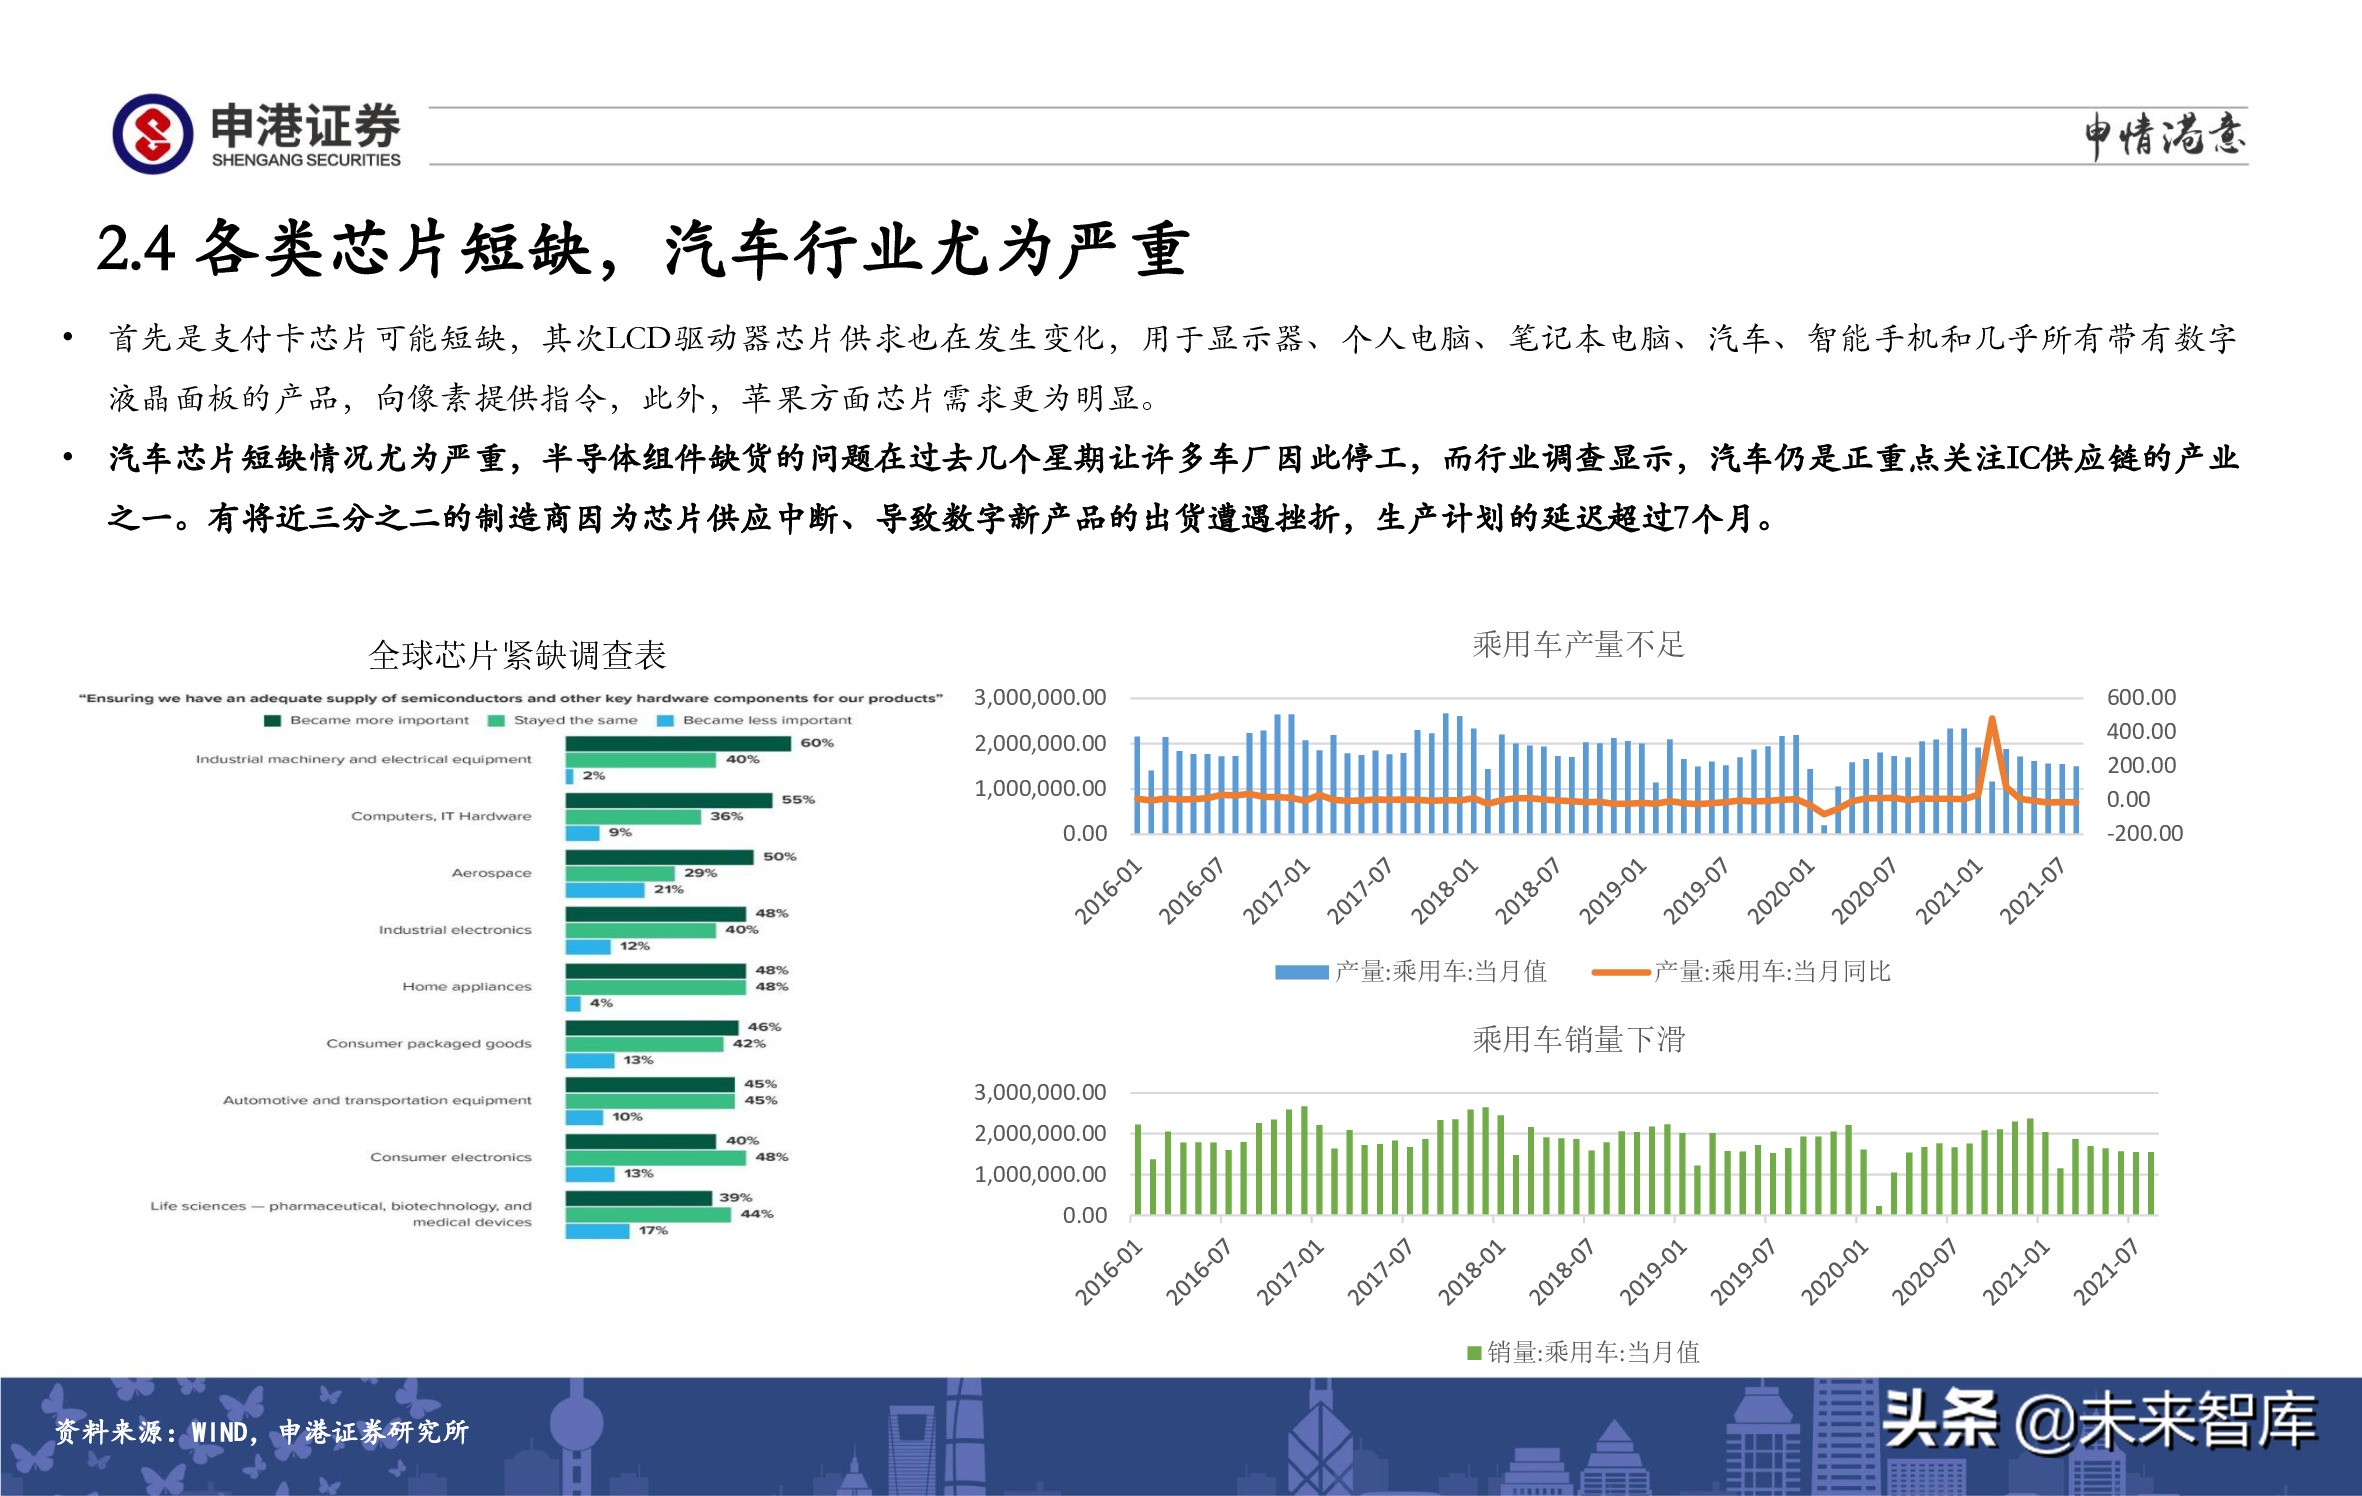Image resolution: width=2362 pixels, height=1496 pixels.
Task: Click the orange 产量:乘用车:当月同比 legend line
Action: pyautogui.click(x=1621, y=972)
